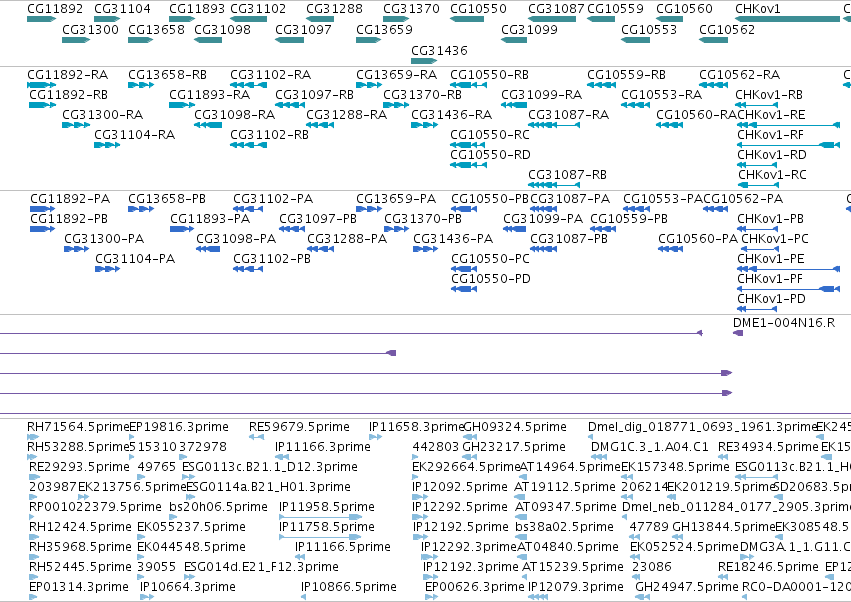The image size is (851, 602).
Task: Click EST bs20h06.5prime
Action: tap(218, 507)
